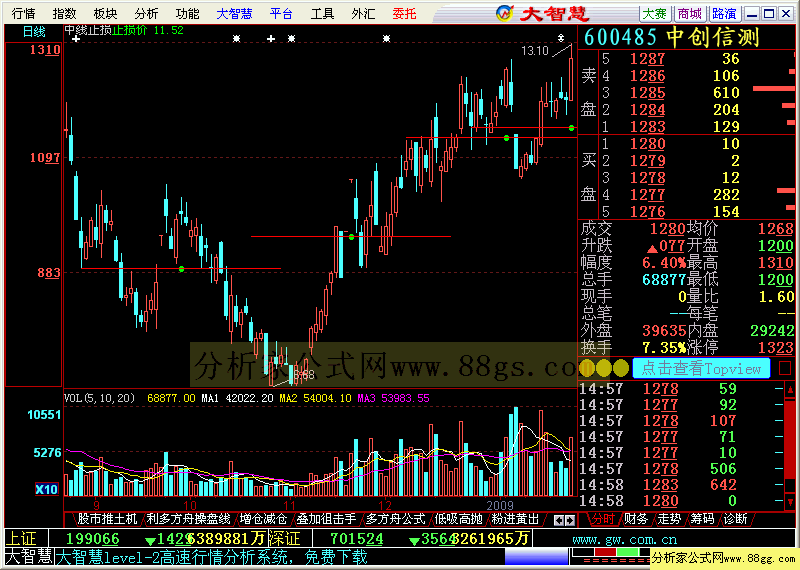The height and width of the screenshot is (570, 800).
Task: Click the 最高 value 1310
Action: 776,263
